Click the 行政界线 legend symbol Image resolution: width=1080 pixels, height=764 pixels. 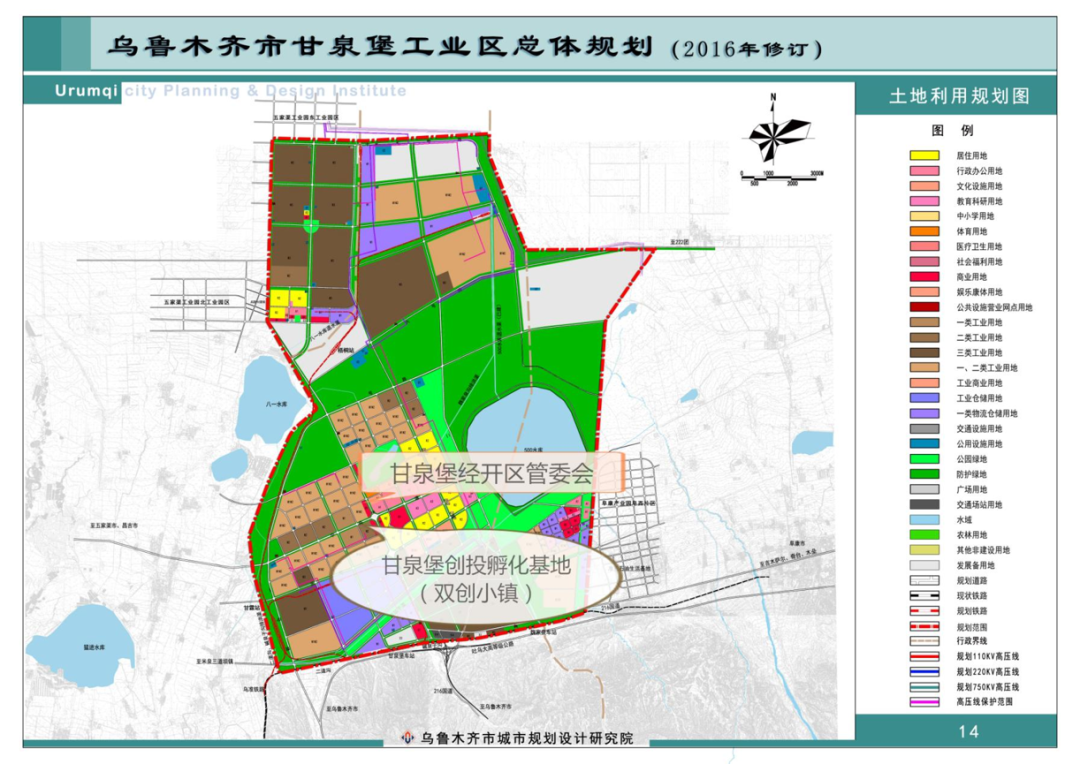tap(924, 641)
